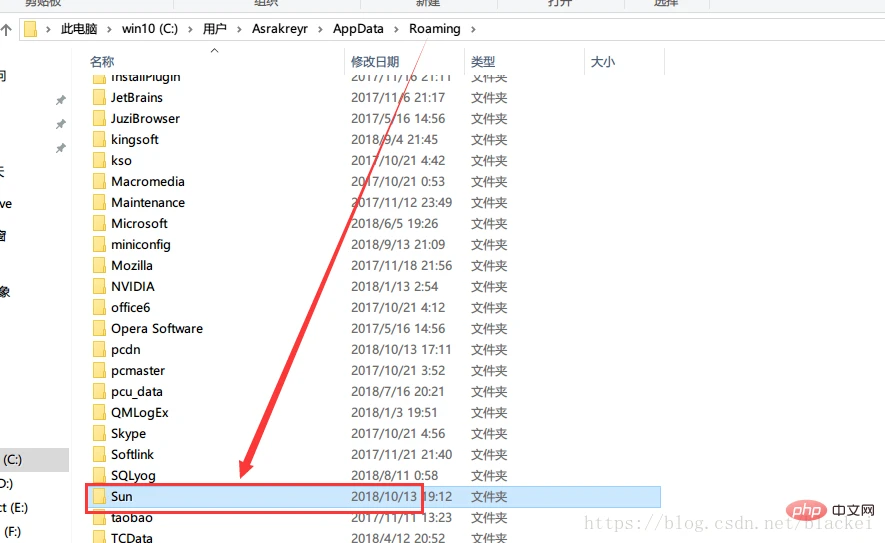The image size is (885, 543).
Task: Expand the chevron after 用户 in path
Action: [239, 29]
